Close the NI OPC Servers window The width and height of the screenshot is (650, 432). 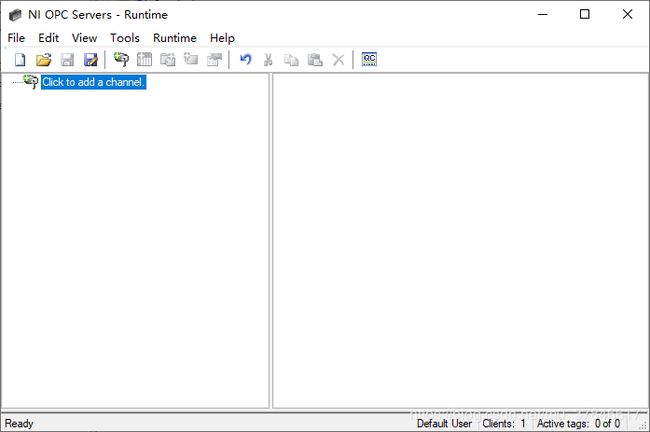[627, 15]
